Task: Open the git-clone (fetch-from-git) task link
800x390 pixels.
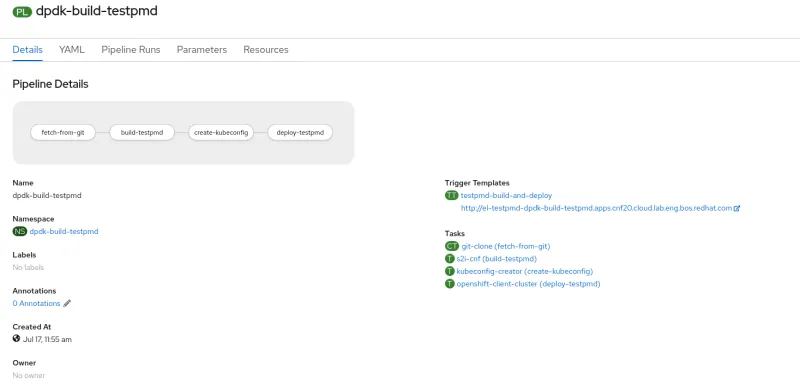Action: 506,246
